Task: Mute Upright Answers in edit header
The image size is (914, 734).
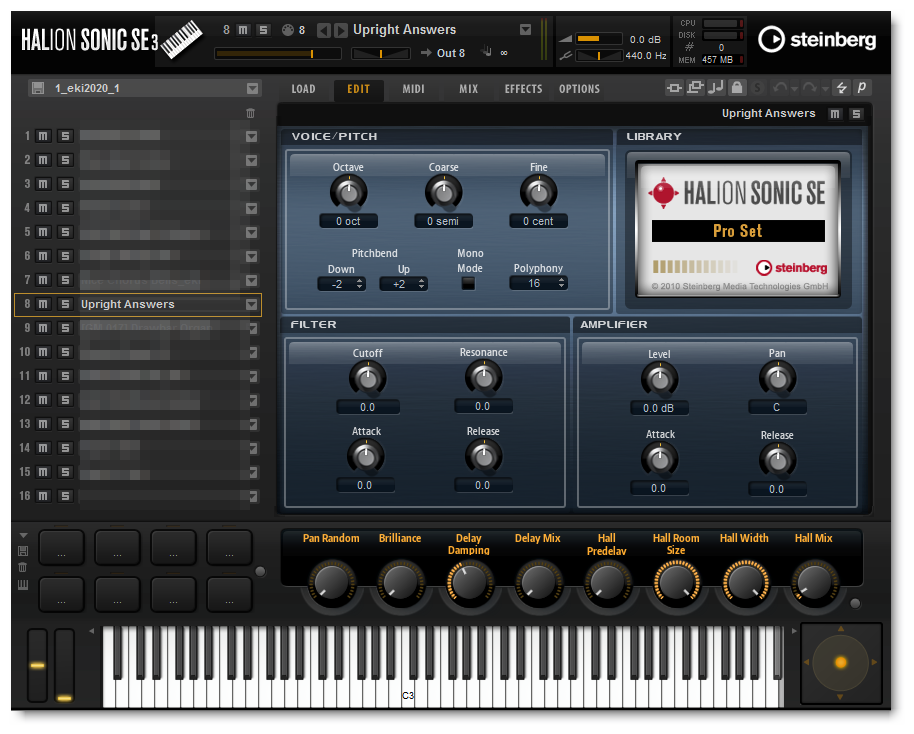Action: click(x=835, y=114)
